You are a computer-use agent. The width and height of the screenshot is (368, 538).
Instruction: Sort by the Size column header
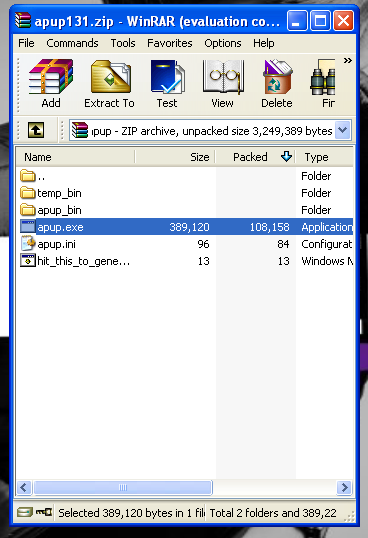tap(175, 157)
